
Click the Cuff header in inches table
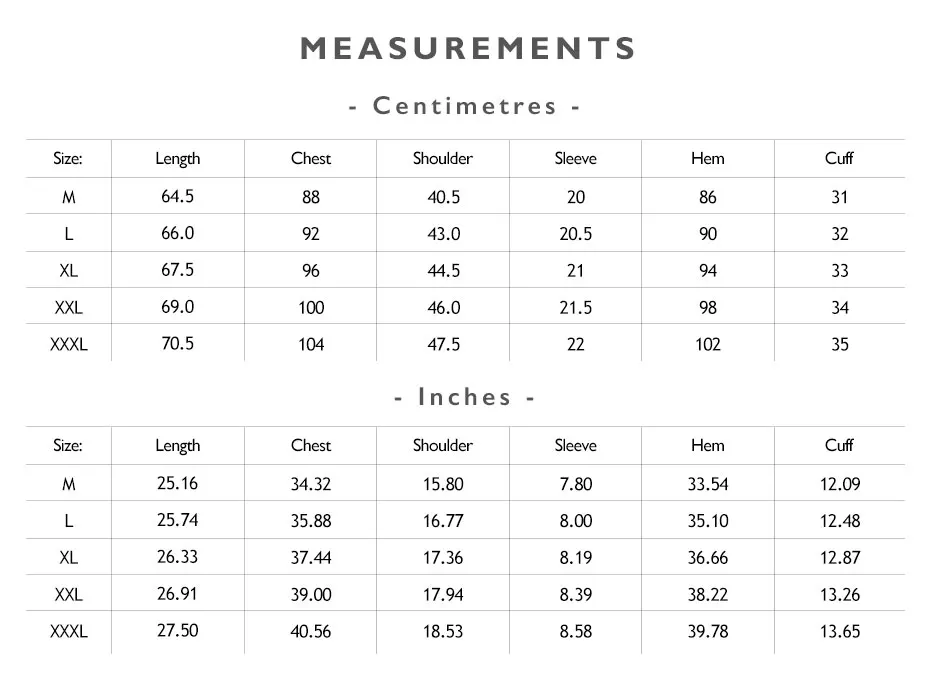click(x=839, y=445)
